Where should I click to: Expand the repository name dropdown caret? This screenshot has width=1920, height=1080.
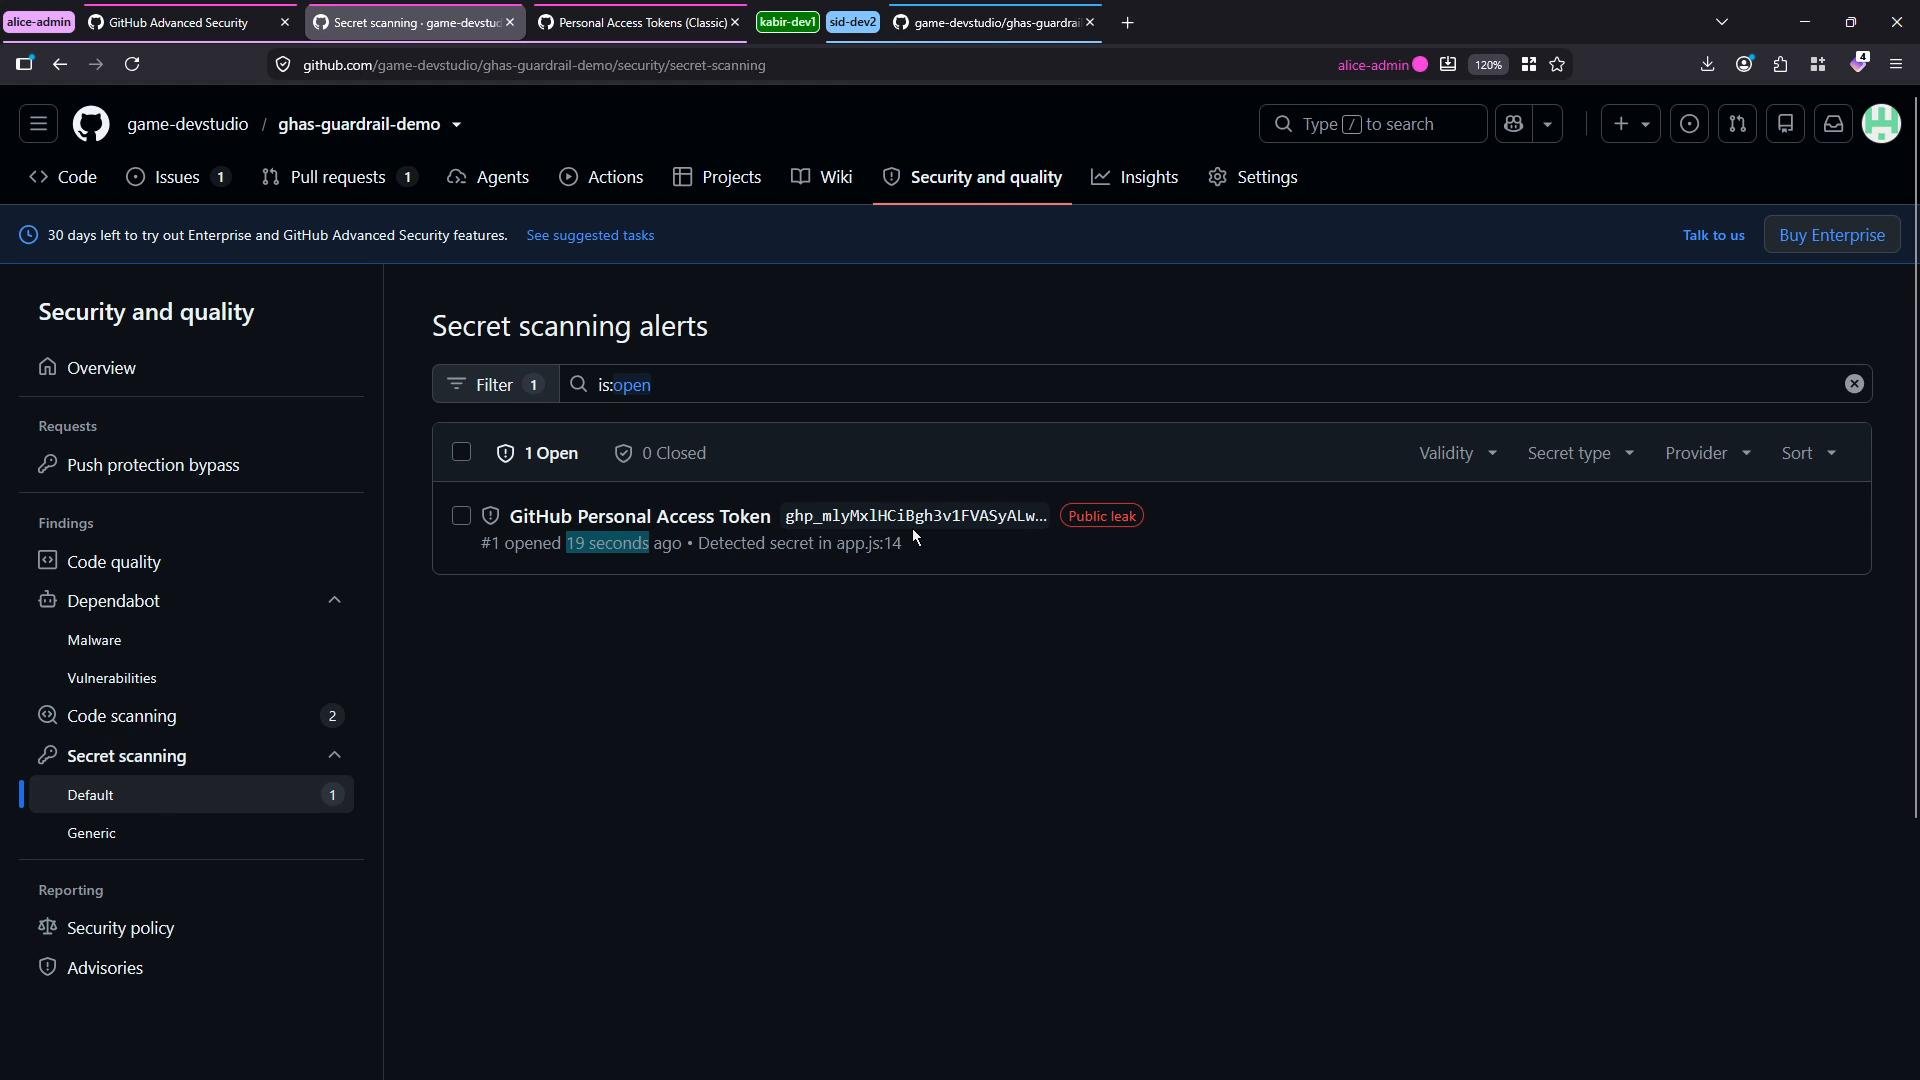[457, 125]
